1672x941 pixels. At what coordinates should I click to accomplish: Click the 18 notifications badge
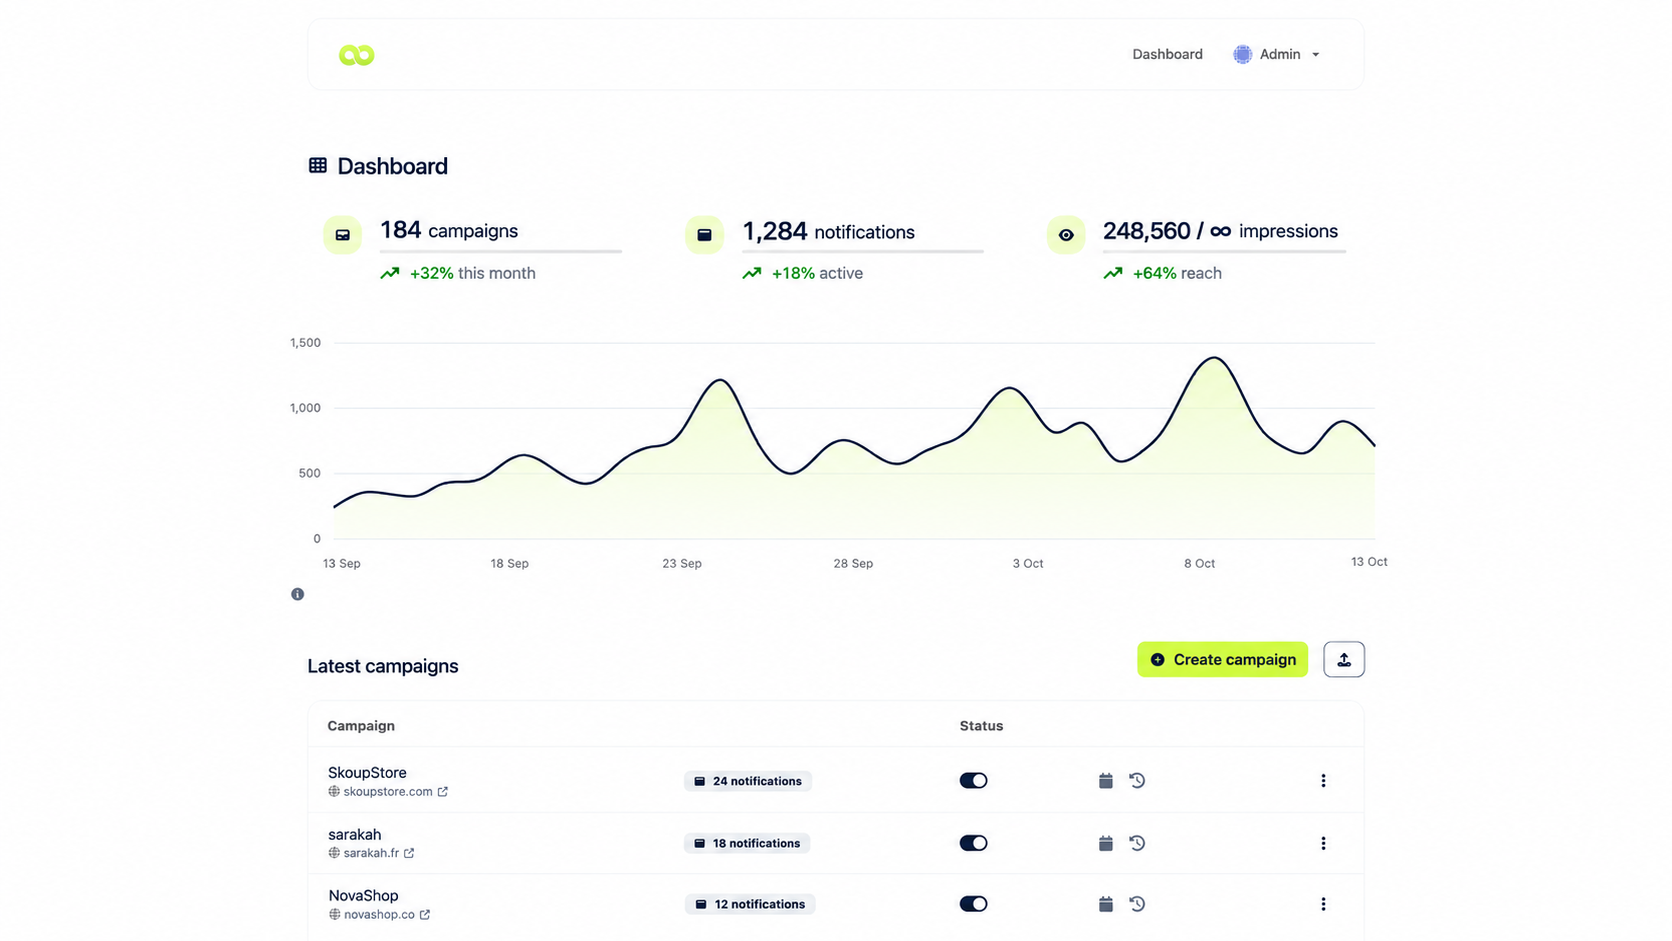(747, 843)
